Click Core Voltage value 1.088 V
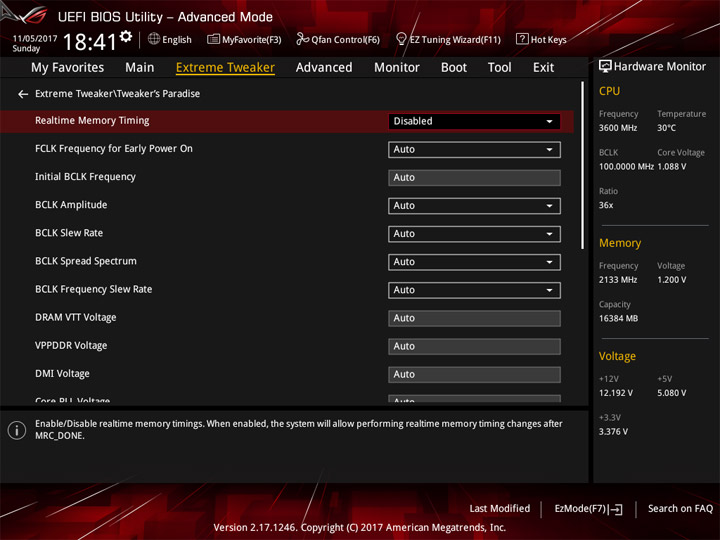This screenshot has width=720, height=540. coord(672,167)
